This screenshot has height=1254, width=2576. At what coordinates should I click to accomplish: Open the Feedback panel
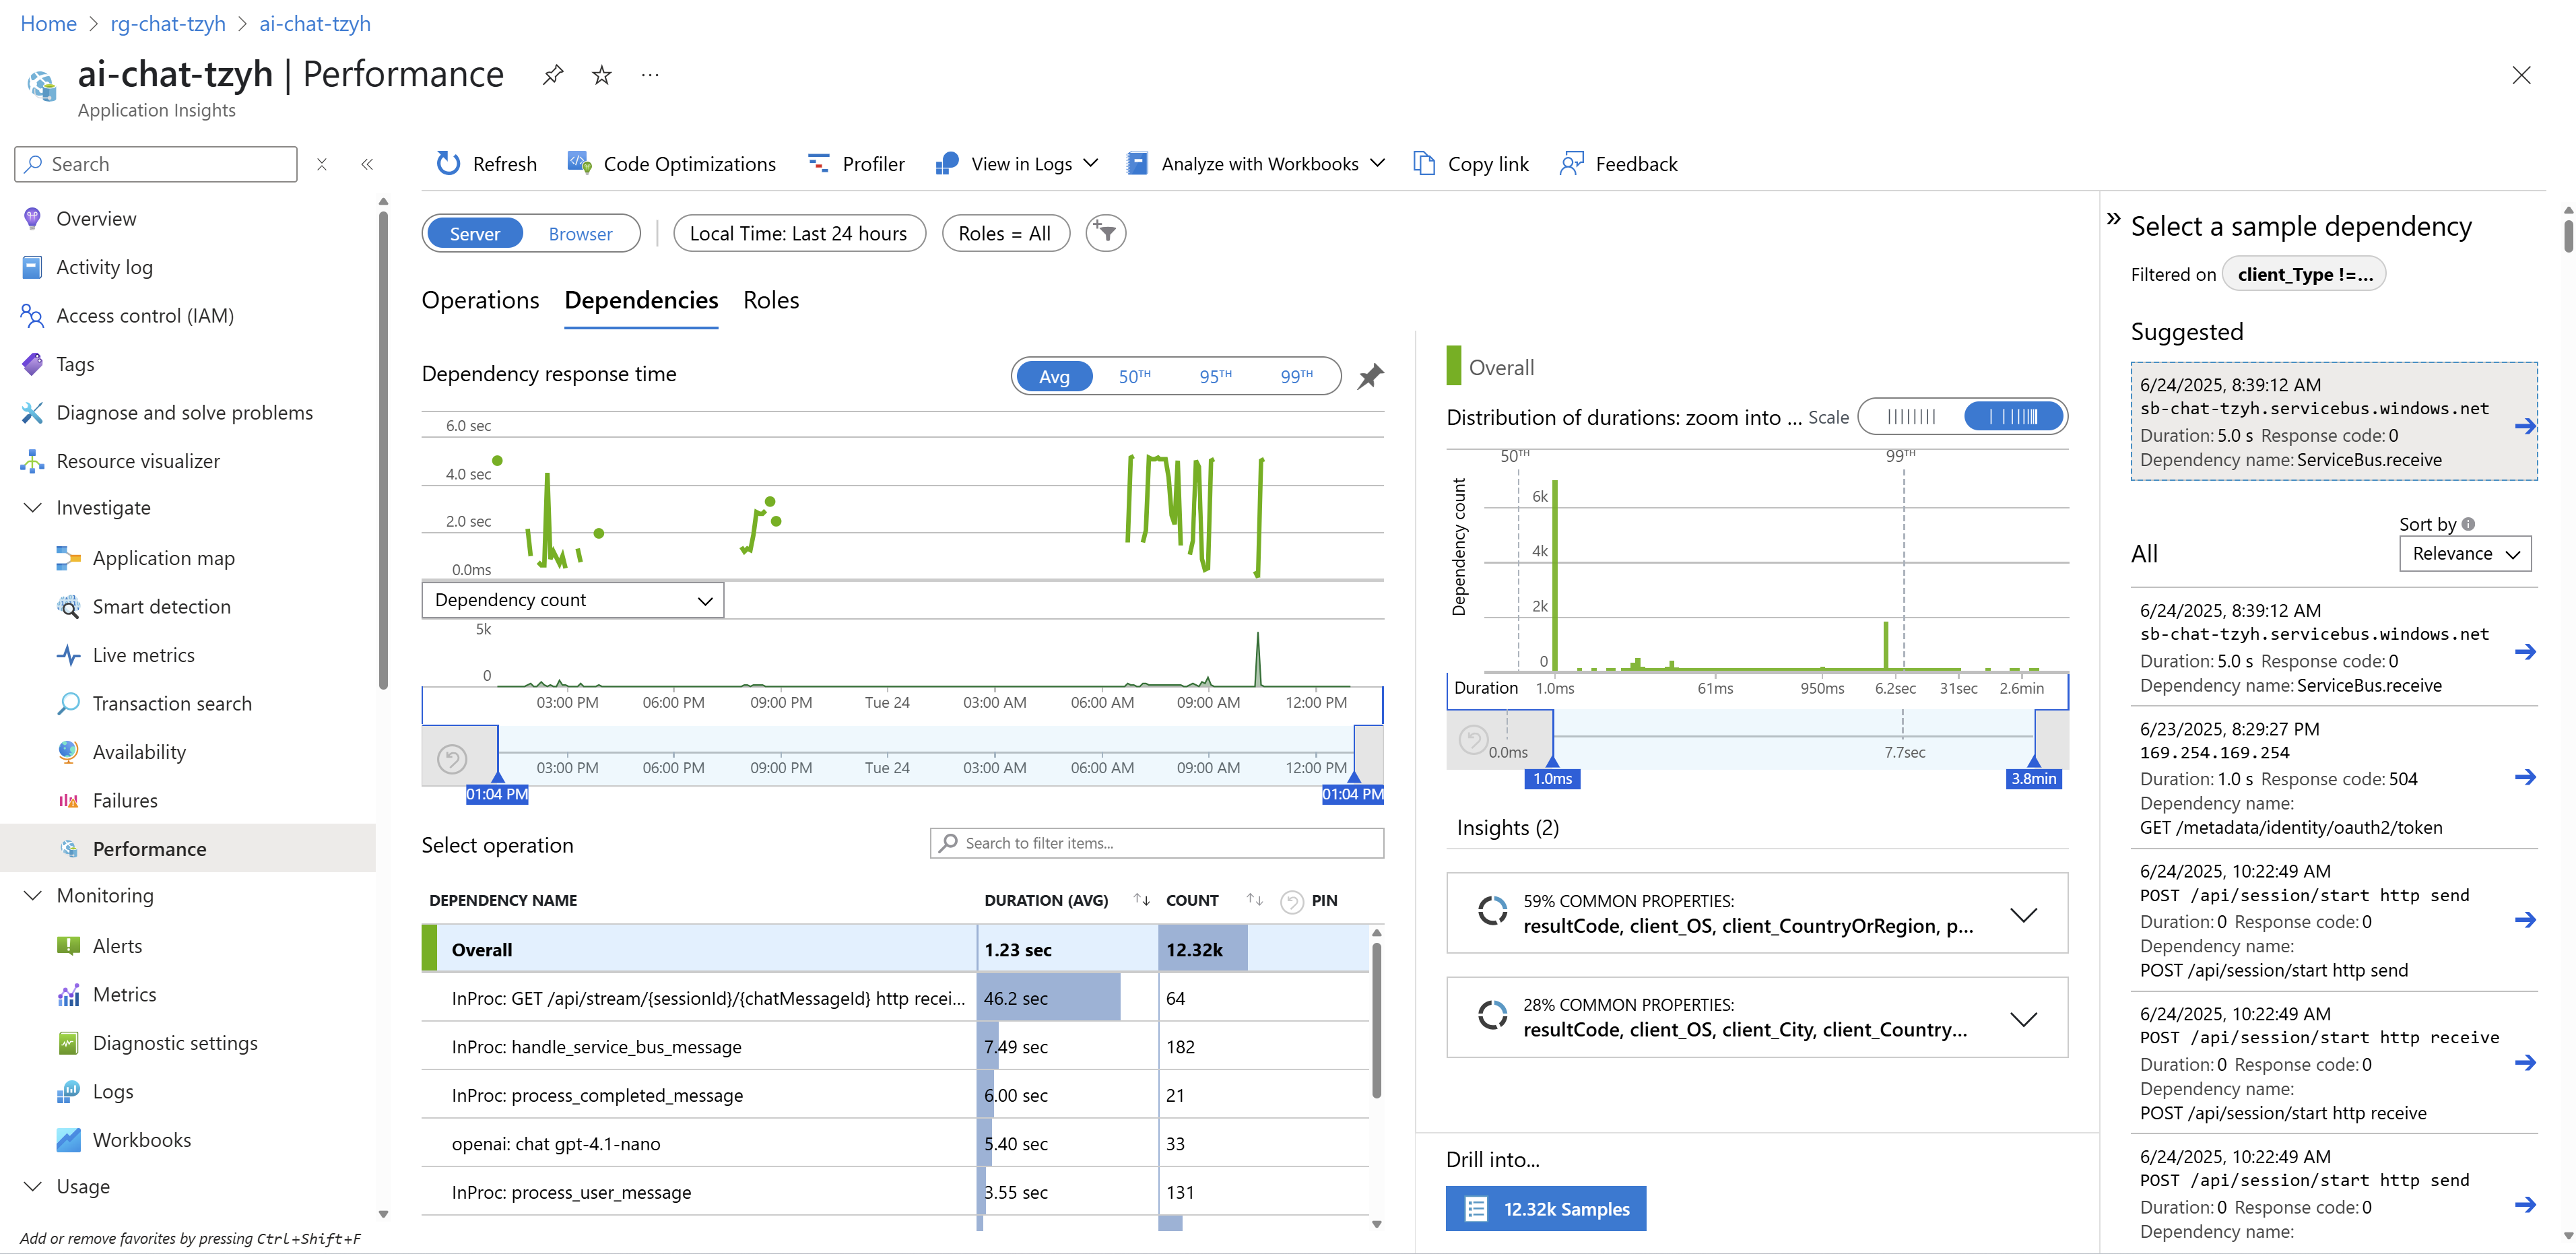pos(1618,163)
